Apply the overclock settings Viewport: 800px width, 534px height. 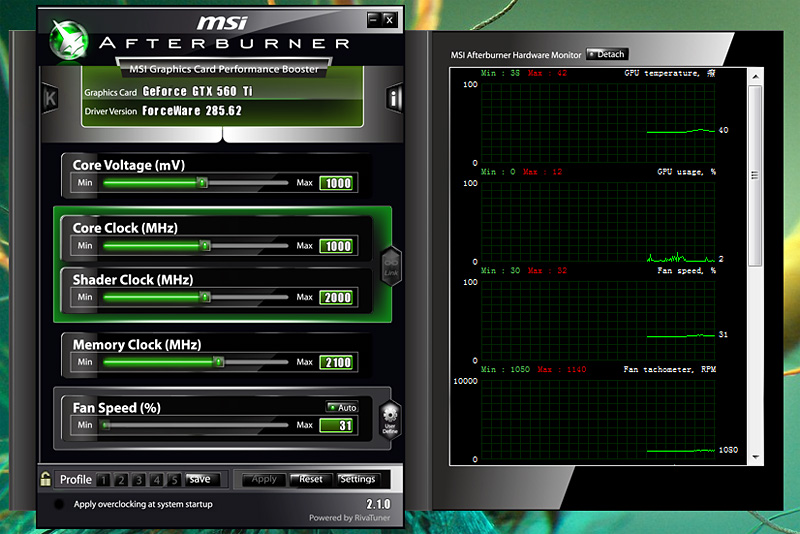[x=264, y=479]
